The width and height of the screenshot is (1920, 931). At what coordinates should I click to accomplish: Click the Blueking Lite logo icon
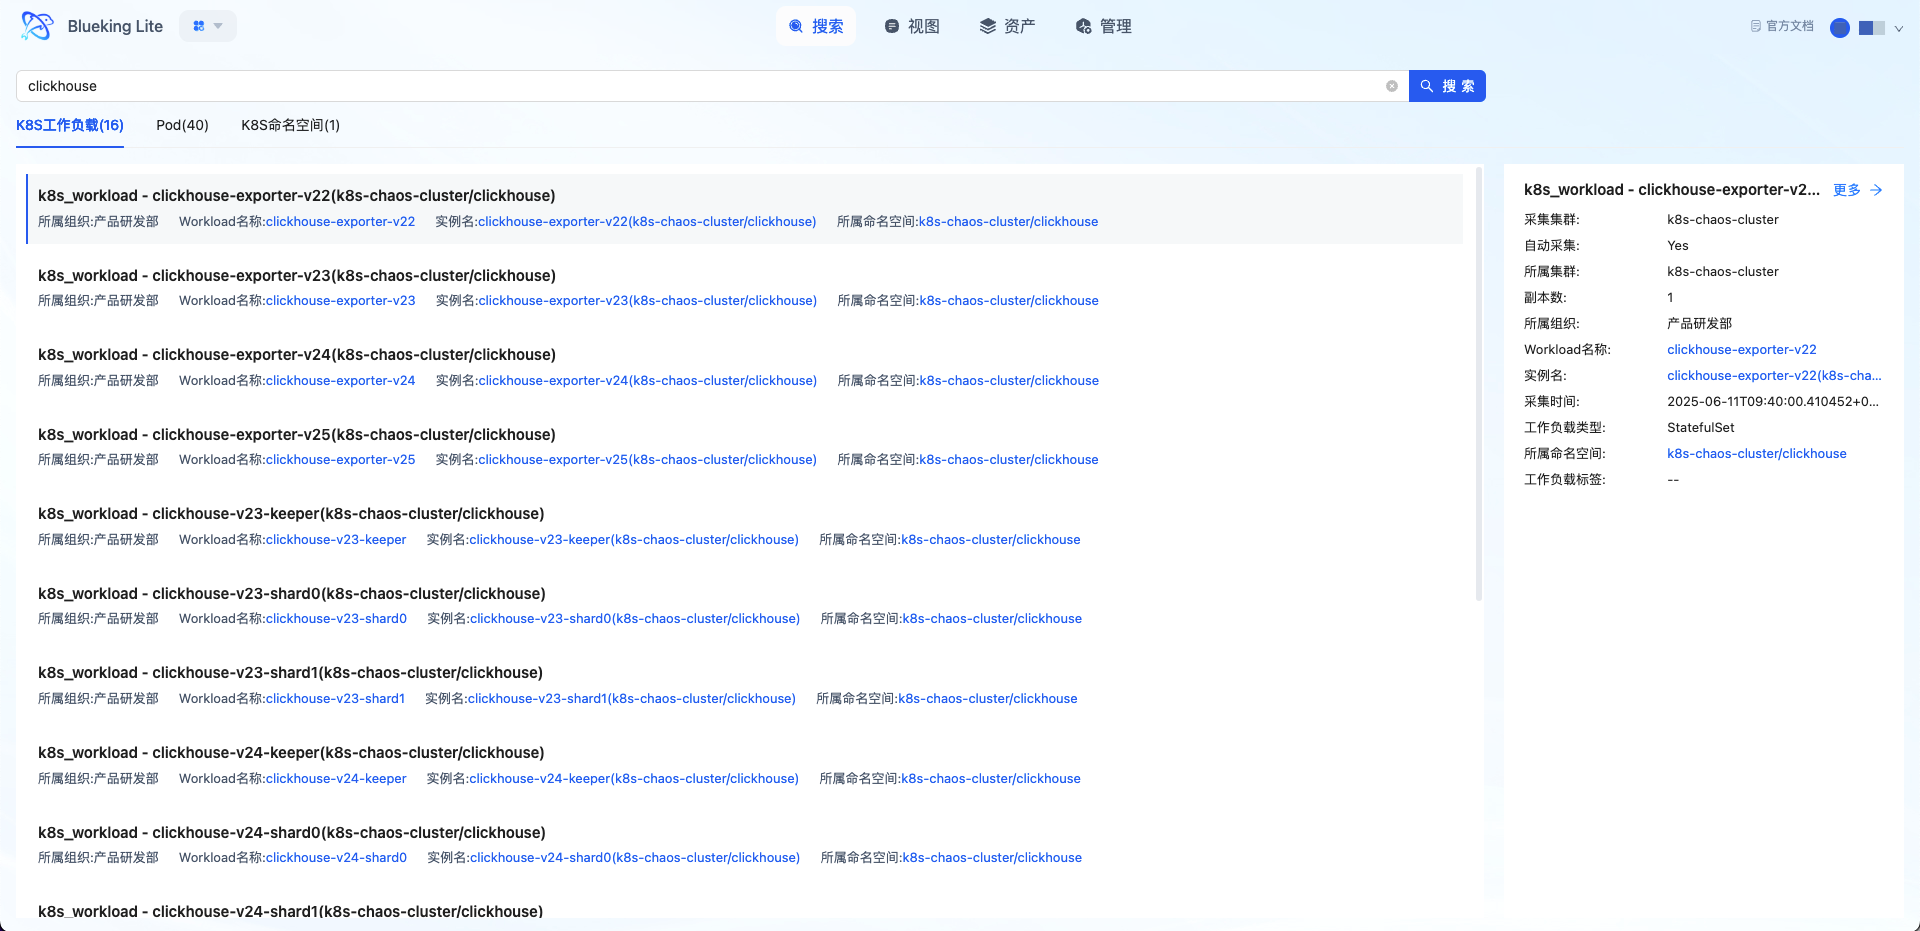(37, 26)
